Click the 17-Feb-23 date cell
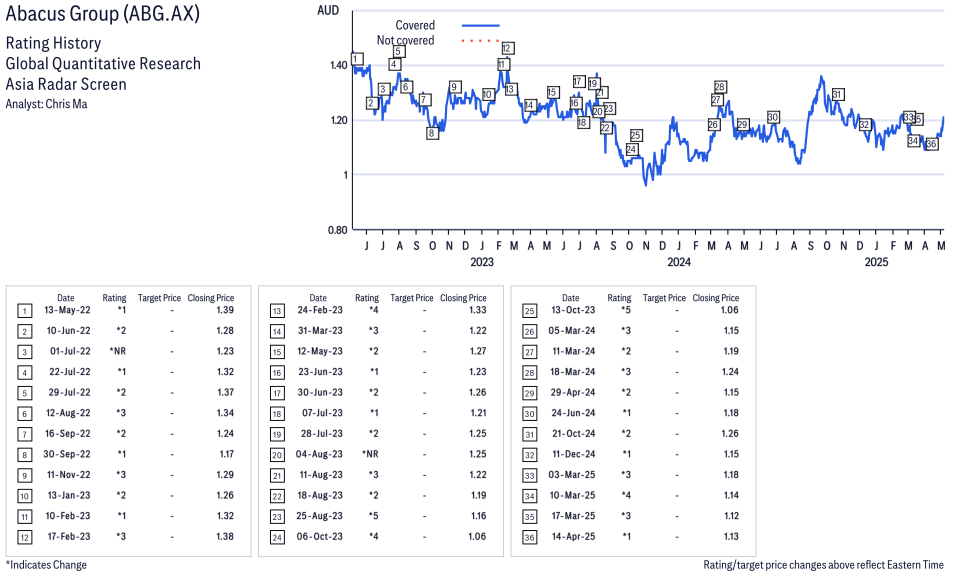The height and width of the screenshot is (571, 955). coord(69,536)
